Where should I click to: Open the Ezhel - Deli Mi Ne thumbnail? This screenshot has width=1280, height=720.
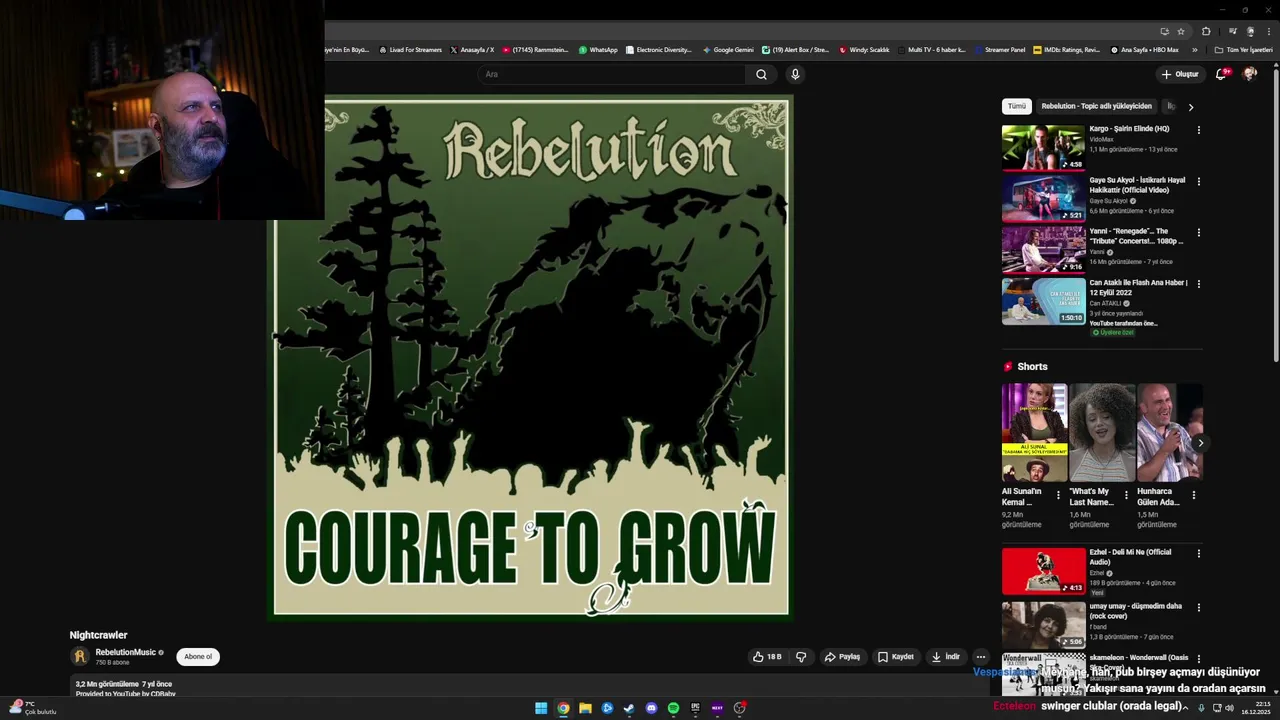tap(1043, 571)
